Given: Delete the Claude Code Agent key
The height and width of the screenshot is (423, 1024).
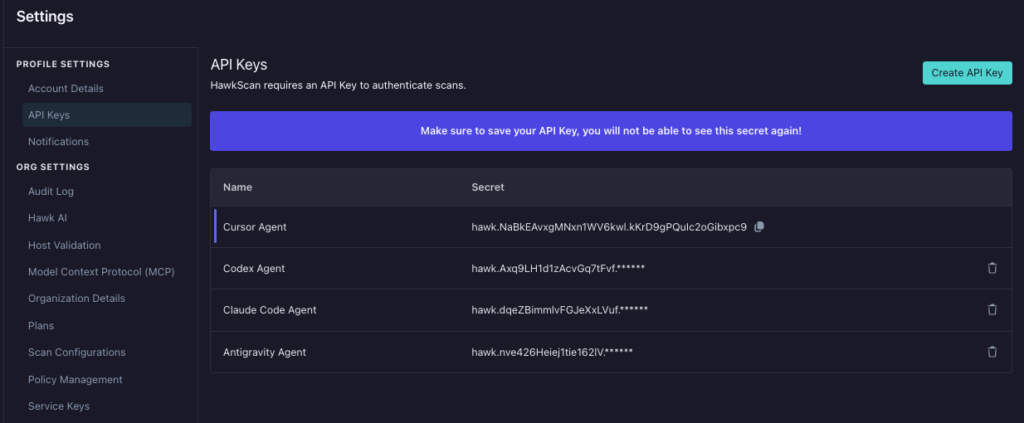Looking at the screenshot, I should point(992,310).
